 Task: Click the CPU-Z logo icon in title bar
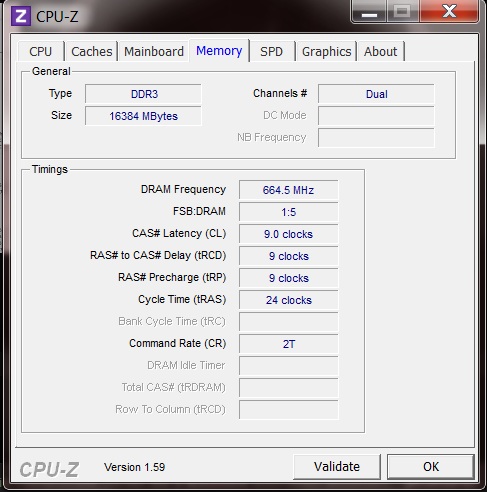21,16
